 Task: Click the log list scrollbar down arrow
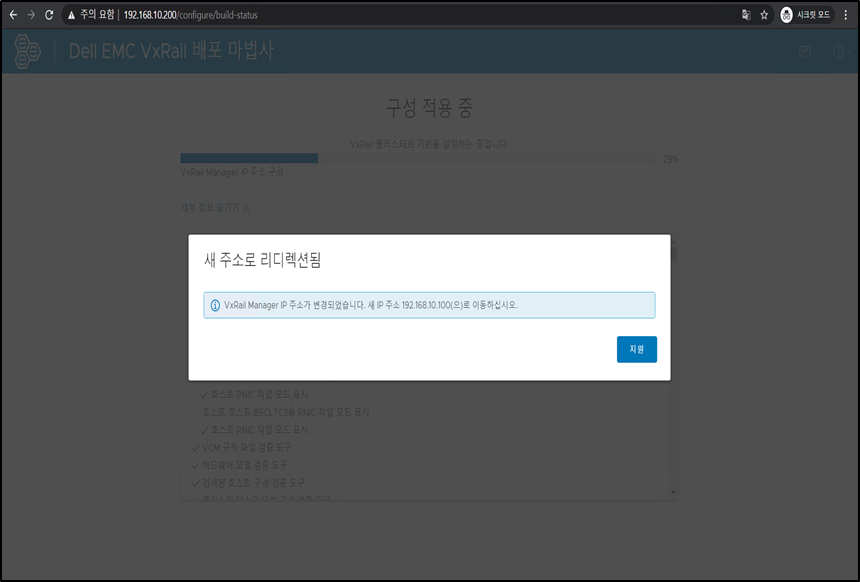click(x=674, y=493)
